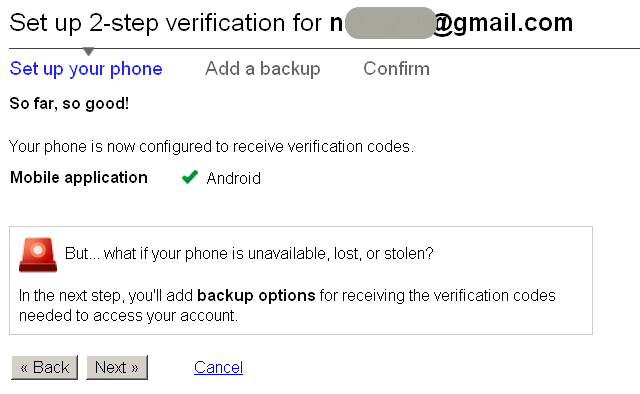Click the 'Set up 2-step verification' title
The image size is (640, 394).
point(165,22)
